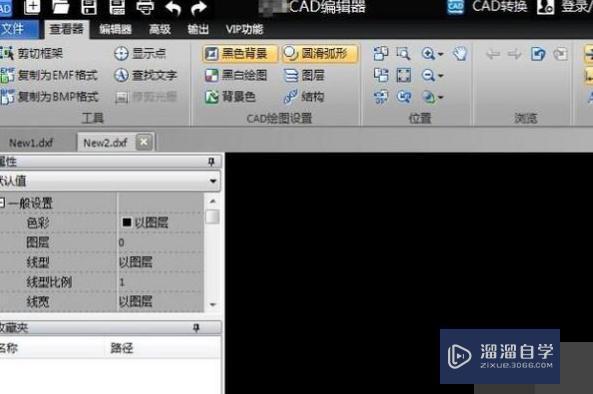Viewport: 593px width, 394px height.
Task: Open the 结构 structure icon
Action: click(290, 96)
